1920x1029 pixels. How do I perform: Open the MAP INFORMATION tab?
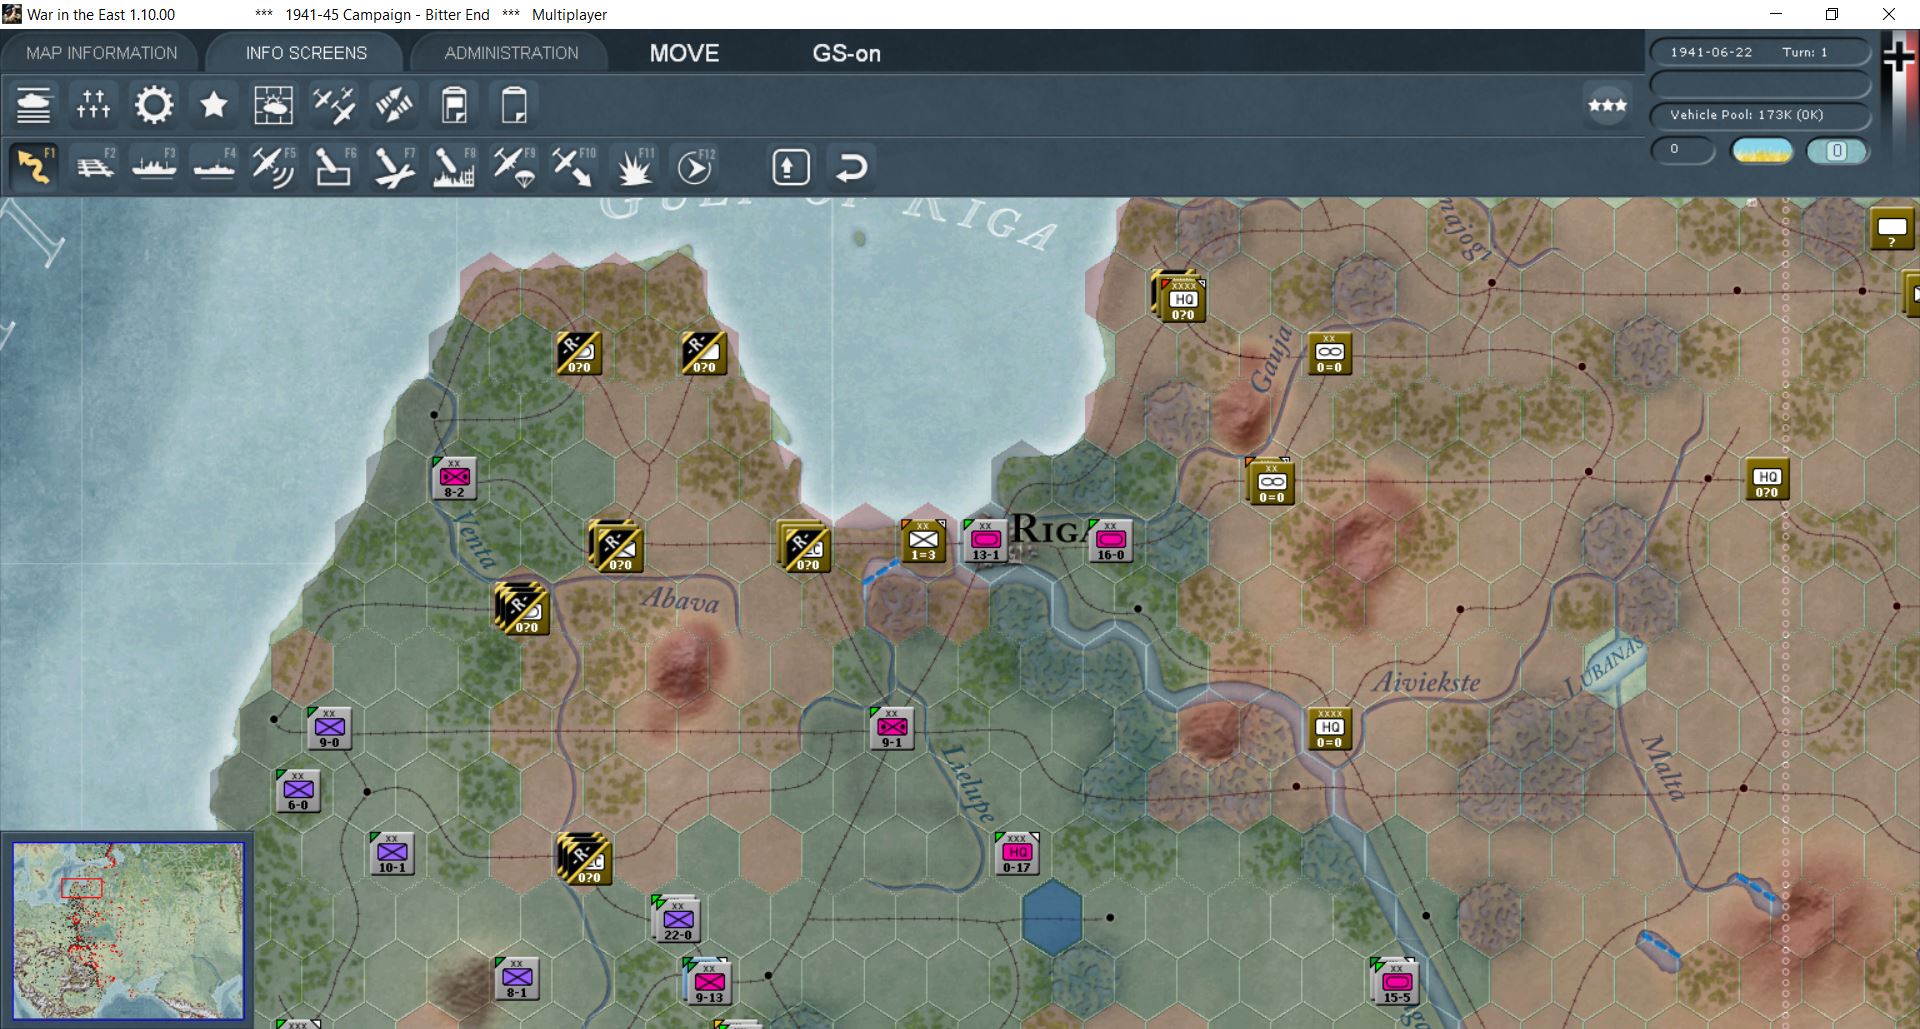point(102,53)
